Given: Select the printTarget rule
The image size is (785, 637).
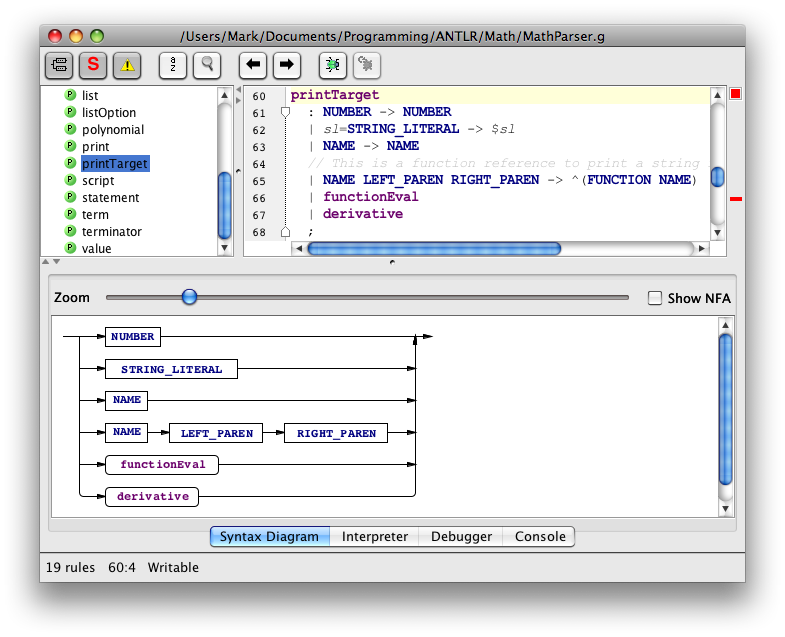Looking at the screenshot, I should pos(115,164).
